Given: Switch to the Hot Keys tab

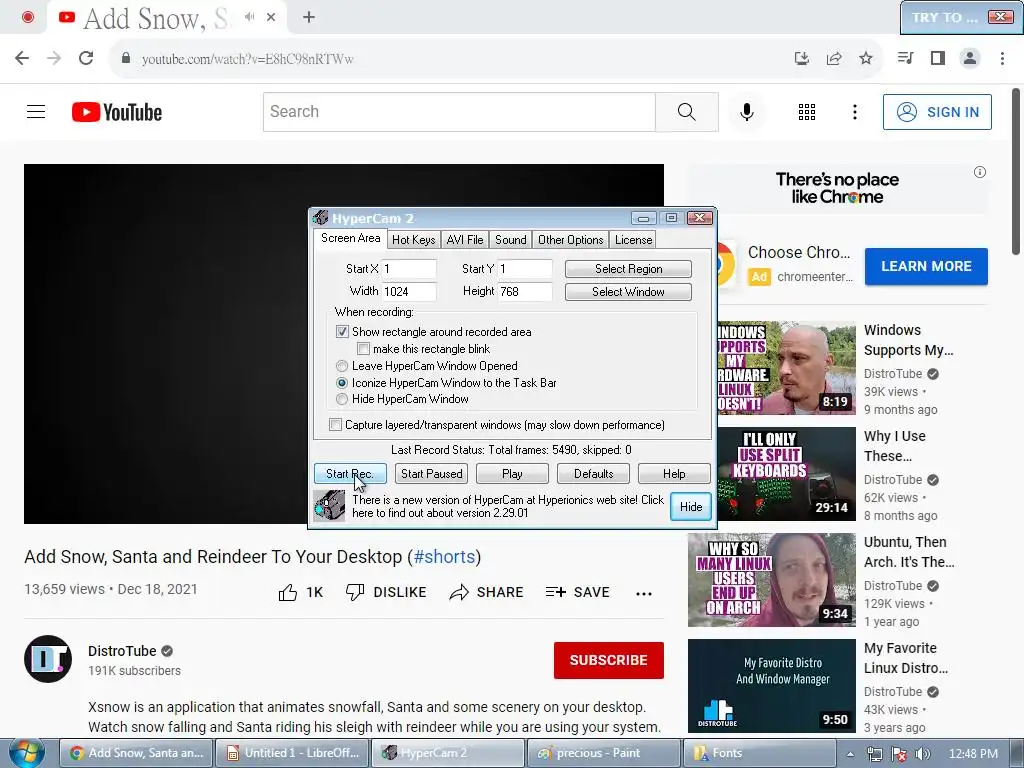Looking at the screenshot, I should tap(413, 240).
